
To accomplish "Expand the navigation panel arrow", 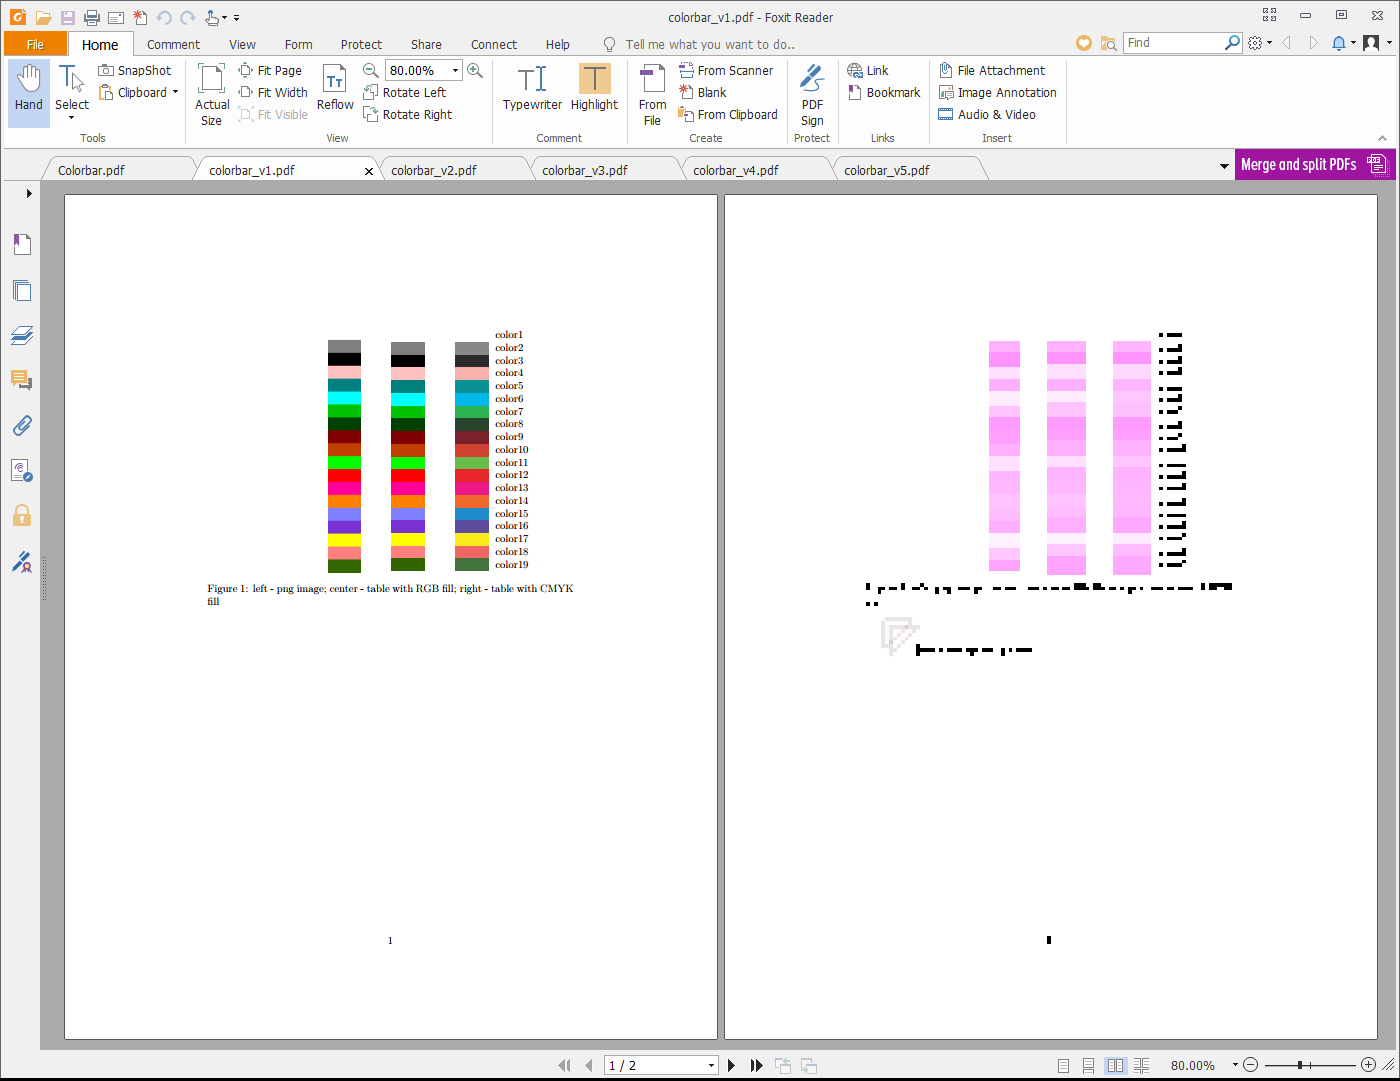I will pyautogui.click(x=29, y=193).
